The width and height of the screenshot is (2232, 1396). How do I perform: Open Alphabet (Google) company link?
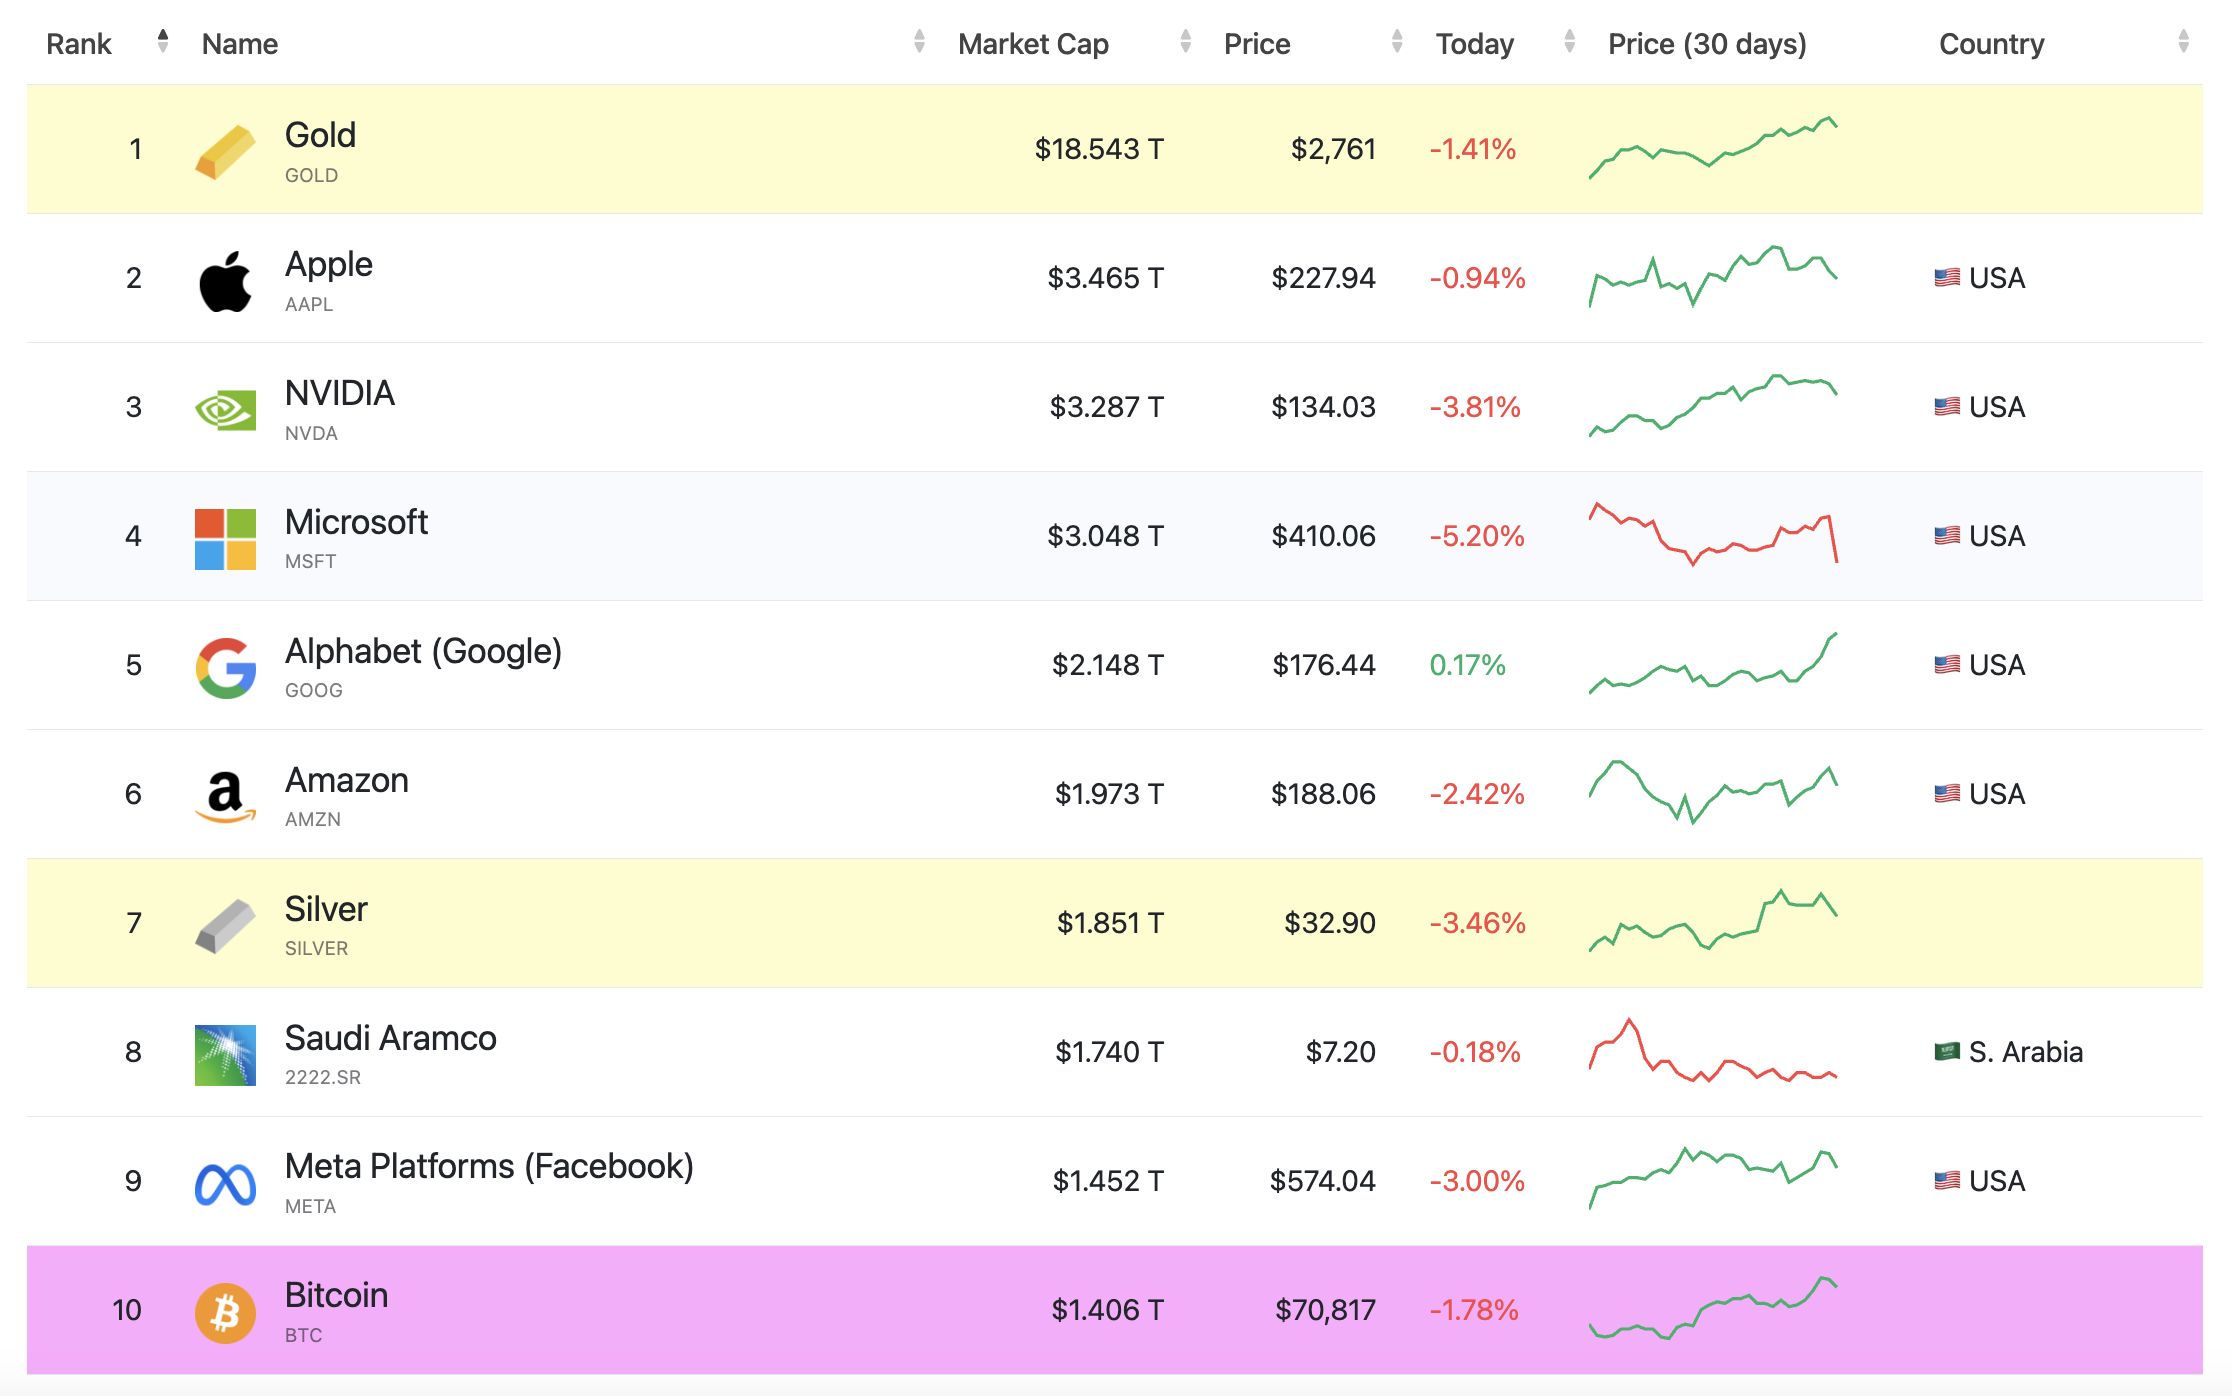[423, 651]
